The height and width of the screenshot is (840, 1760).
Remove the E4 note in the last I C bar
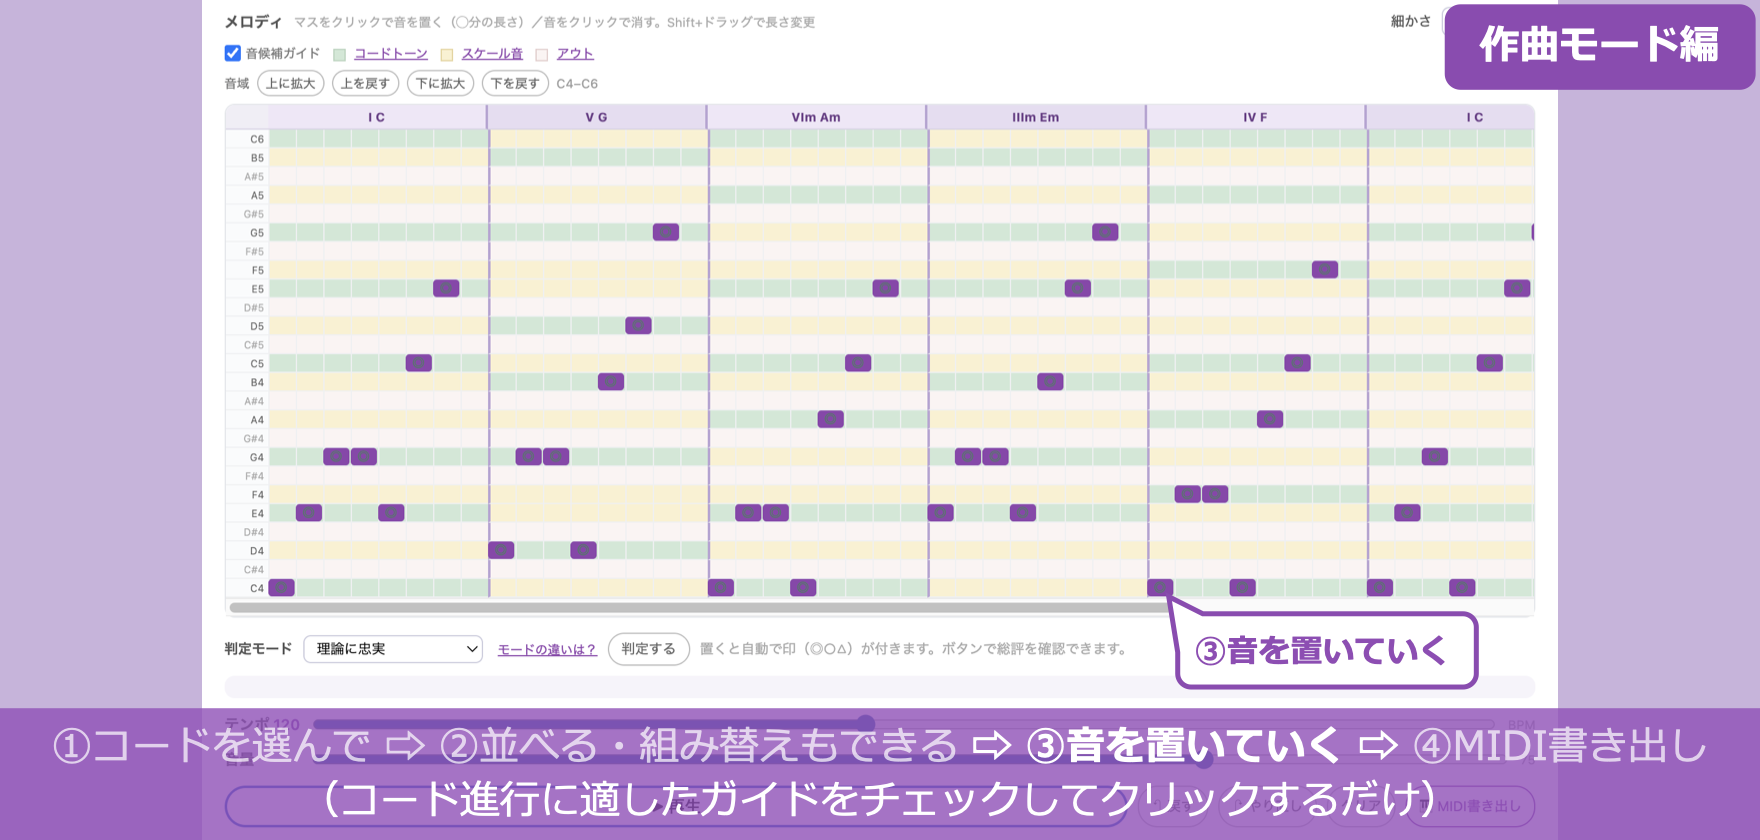coord(1407,513)
